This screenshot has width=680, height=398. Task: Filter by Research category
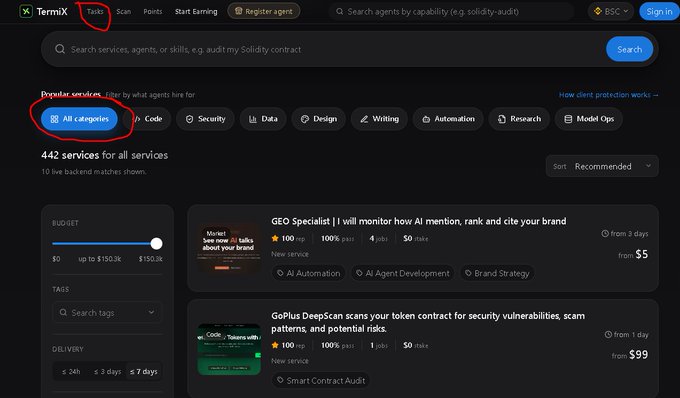(519, 119)
